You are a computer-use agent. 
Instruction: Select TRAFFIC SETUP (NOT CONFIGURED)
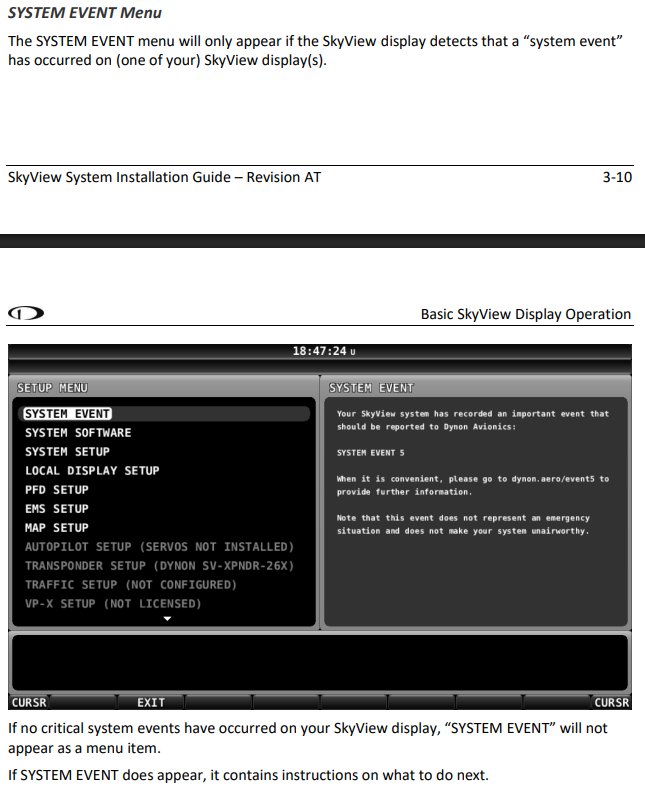(131, 585)
